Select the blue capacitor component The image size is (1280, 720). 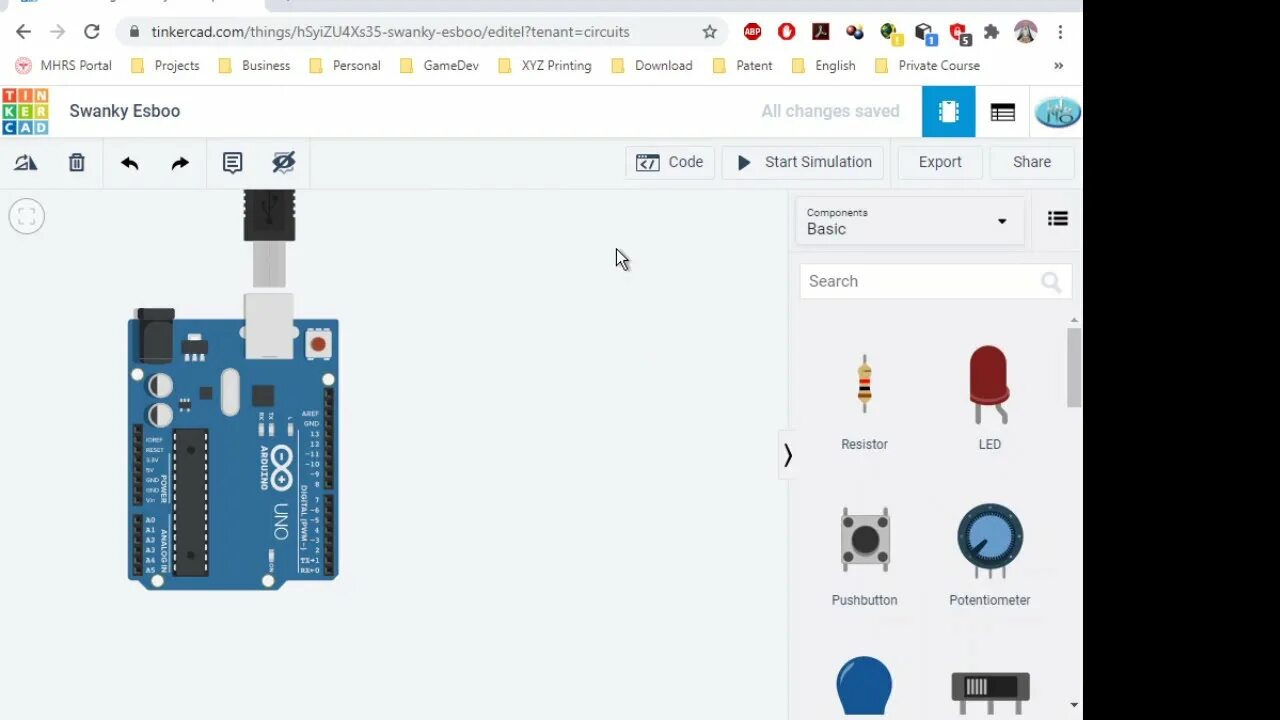click(864, 687)
